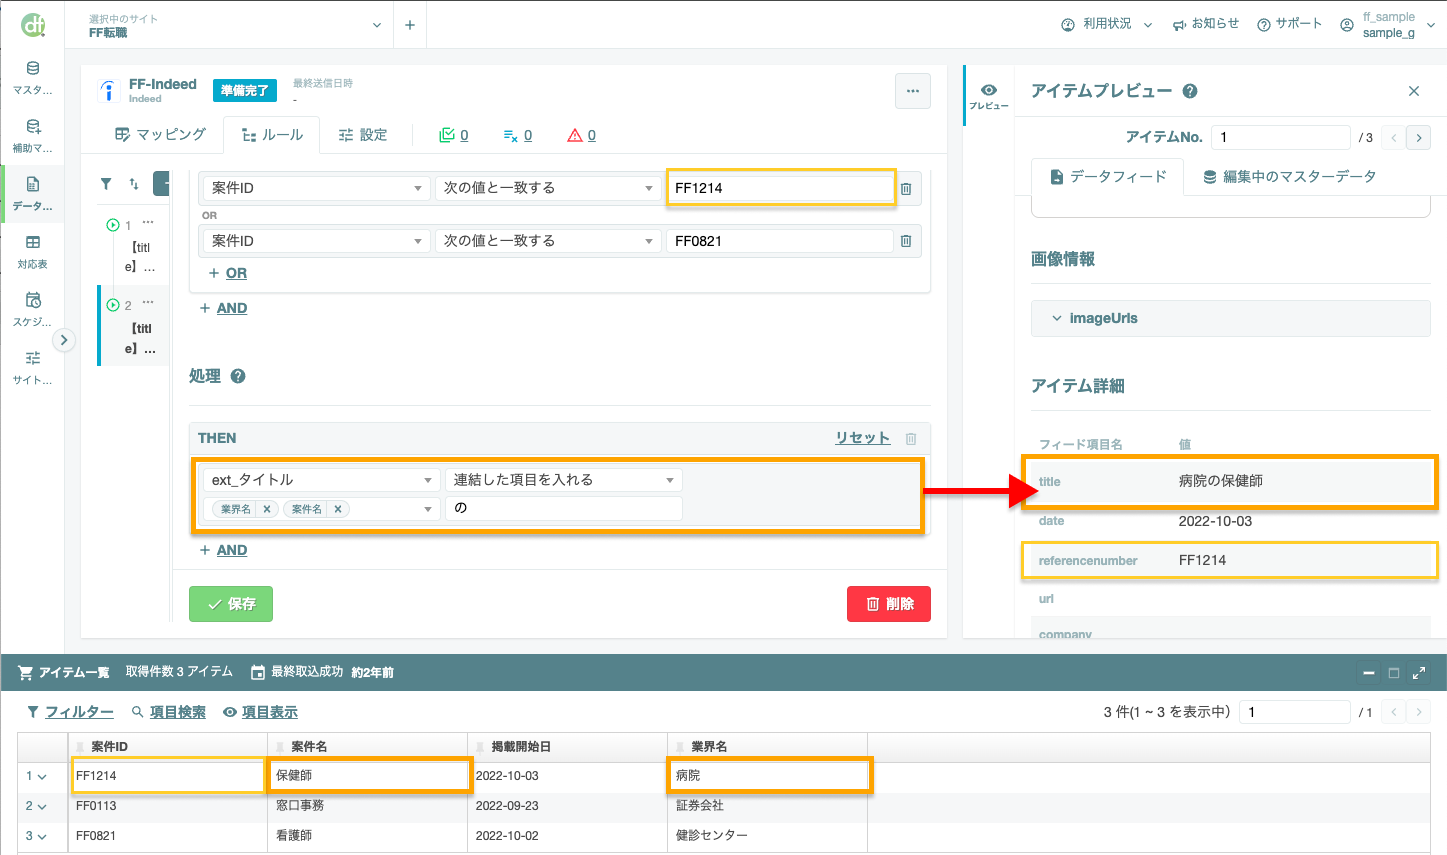Open the Data feed sidebar icon
Viewport: 1447px width, 855px height.
[33, 193]
